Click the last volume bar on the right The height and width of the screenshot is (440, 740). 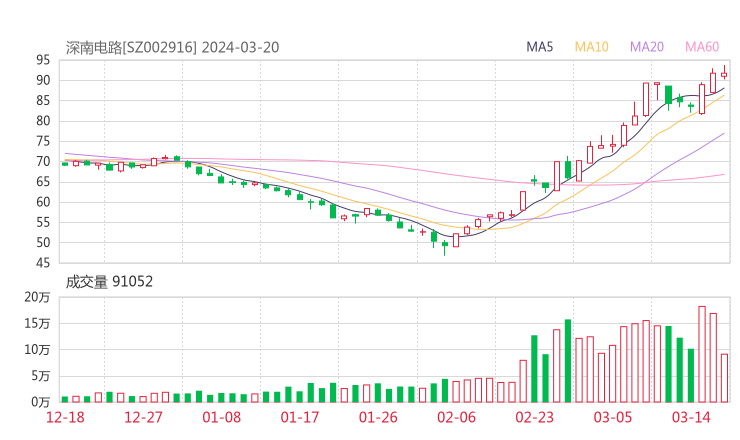724,378
